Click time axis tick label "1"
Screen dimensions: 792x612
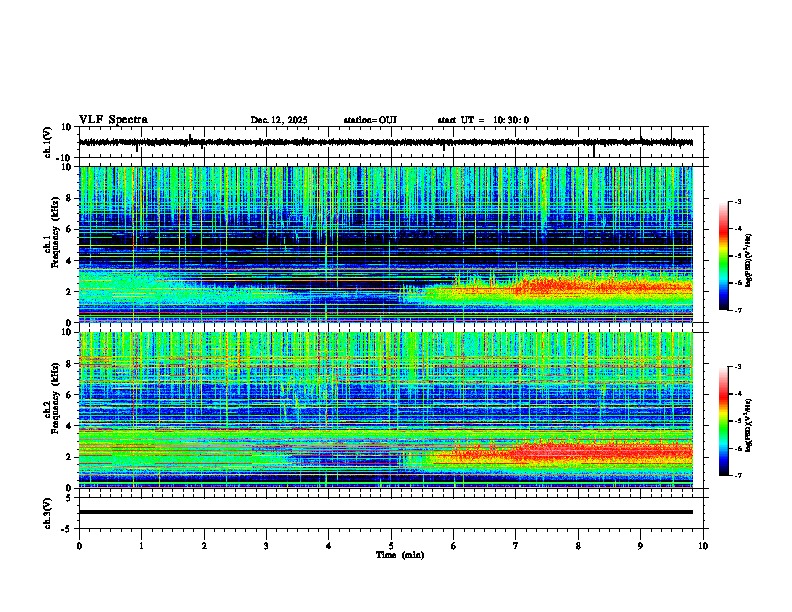click(141, 546)
